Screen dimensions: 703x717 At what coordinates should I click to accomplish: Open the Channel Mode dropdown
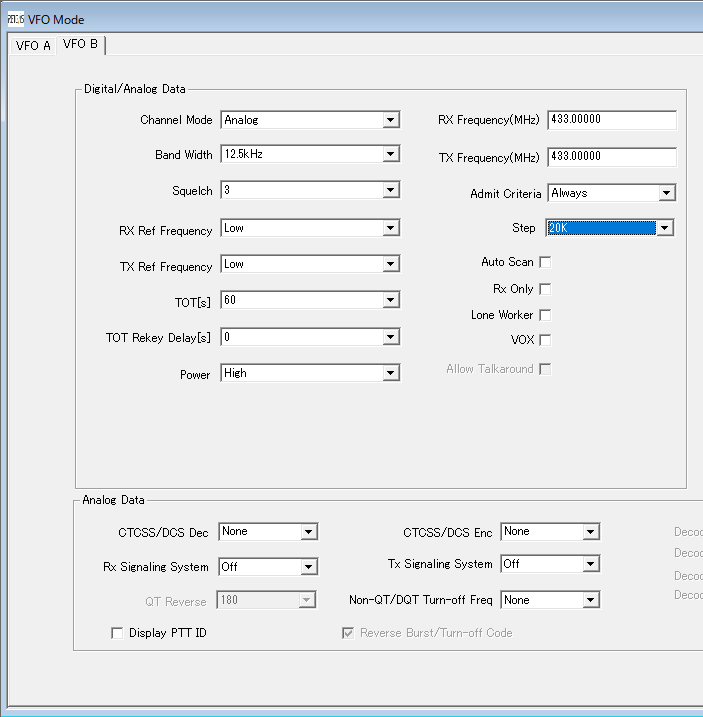click(390, 120)
